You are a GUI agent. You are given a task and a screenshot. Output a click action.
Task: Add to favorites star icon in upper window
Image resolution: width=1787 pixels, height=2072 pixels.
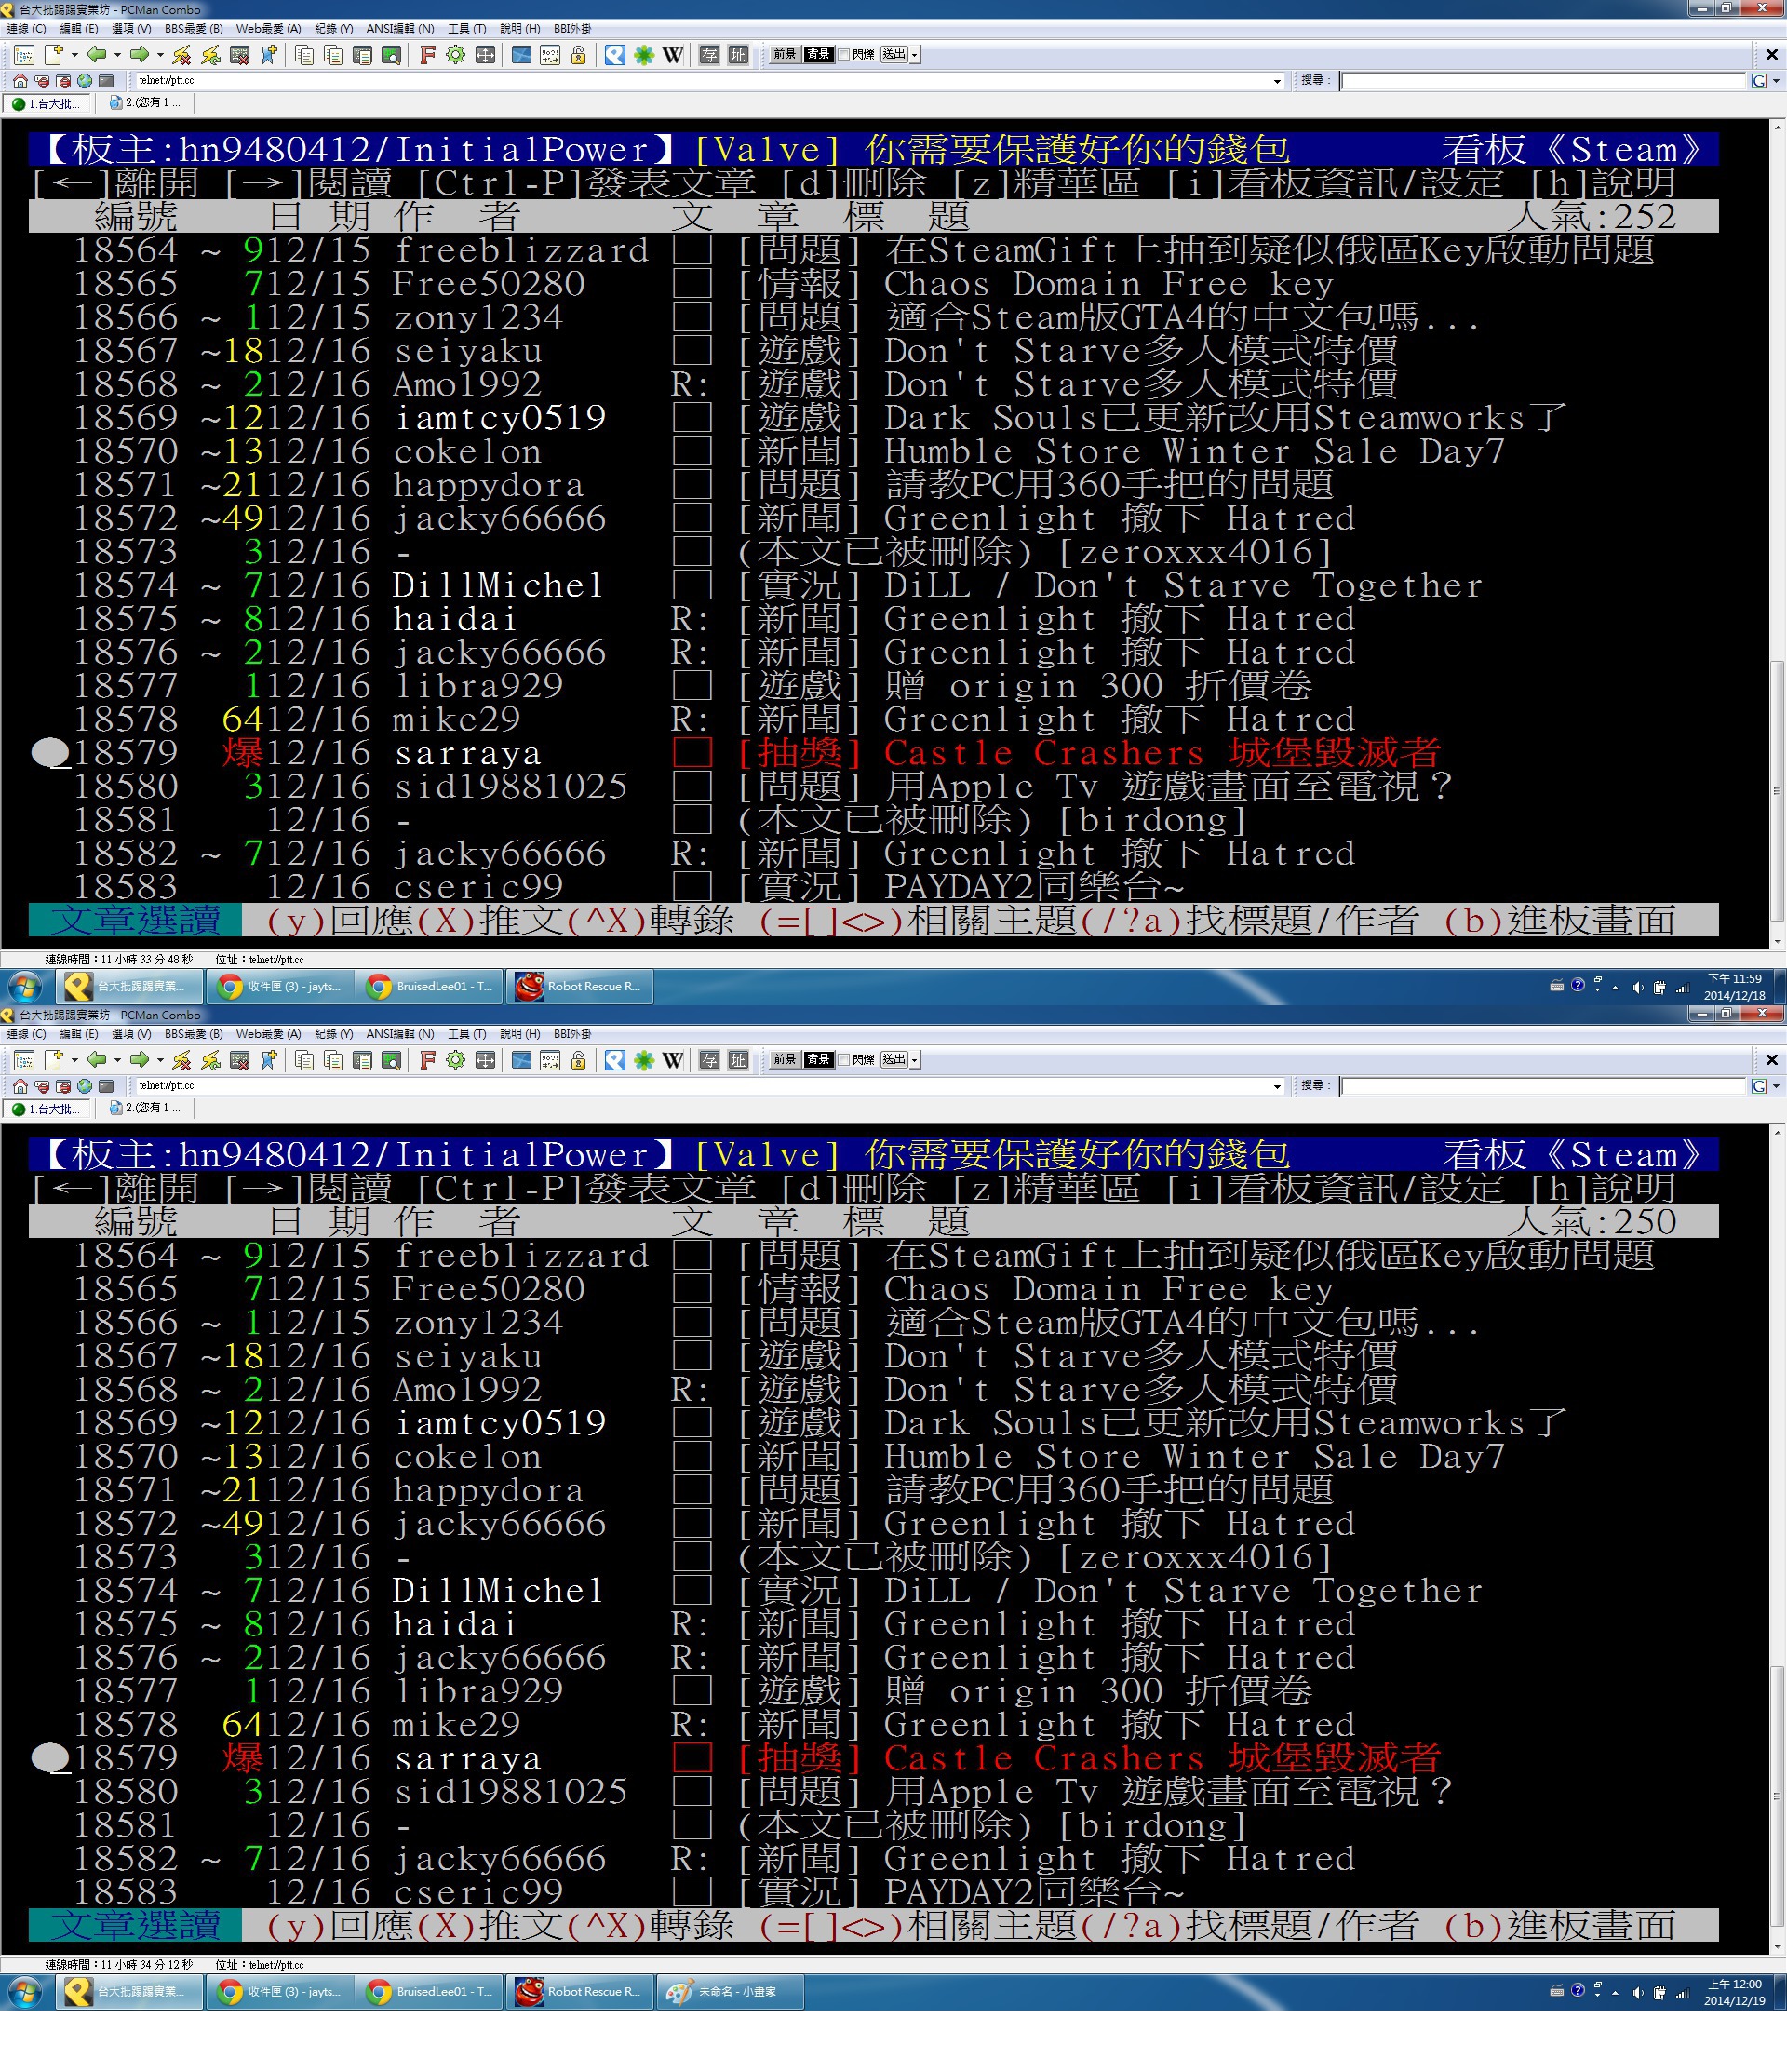click(x=269, y=55)
